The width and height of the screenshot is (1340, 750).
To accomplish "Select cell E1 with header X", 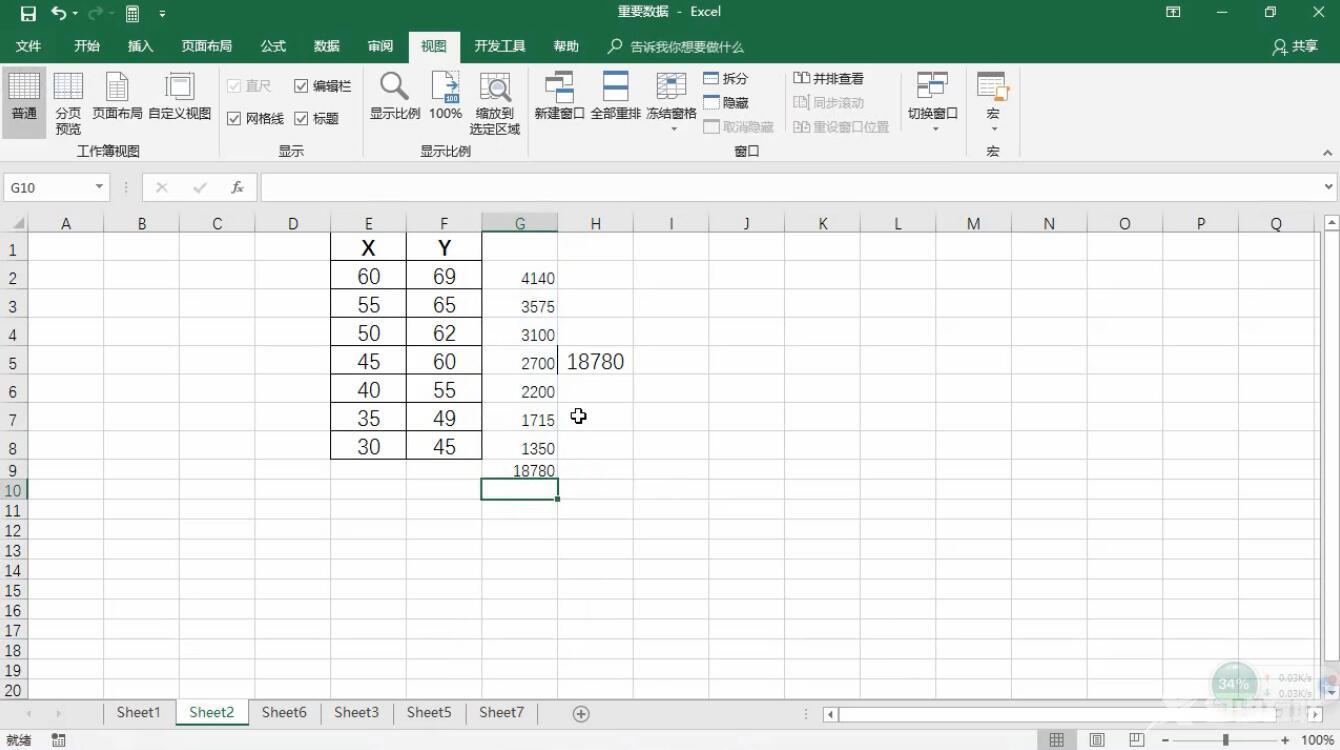I will 368,248.
